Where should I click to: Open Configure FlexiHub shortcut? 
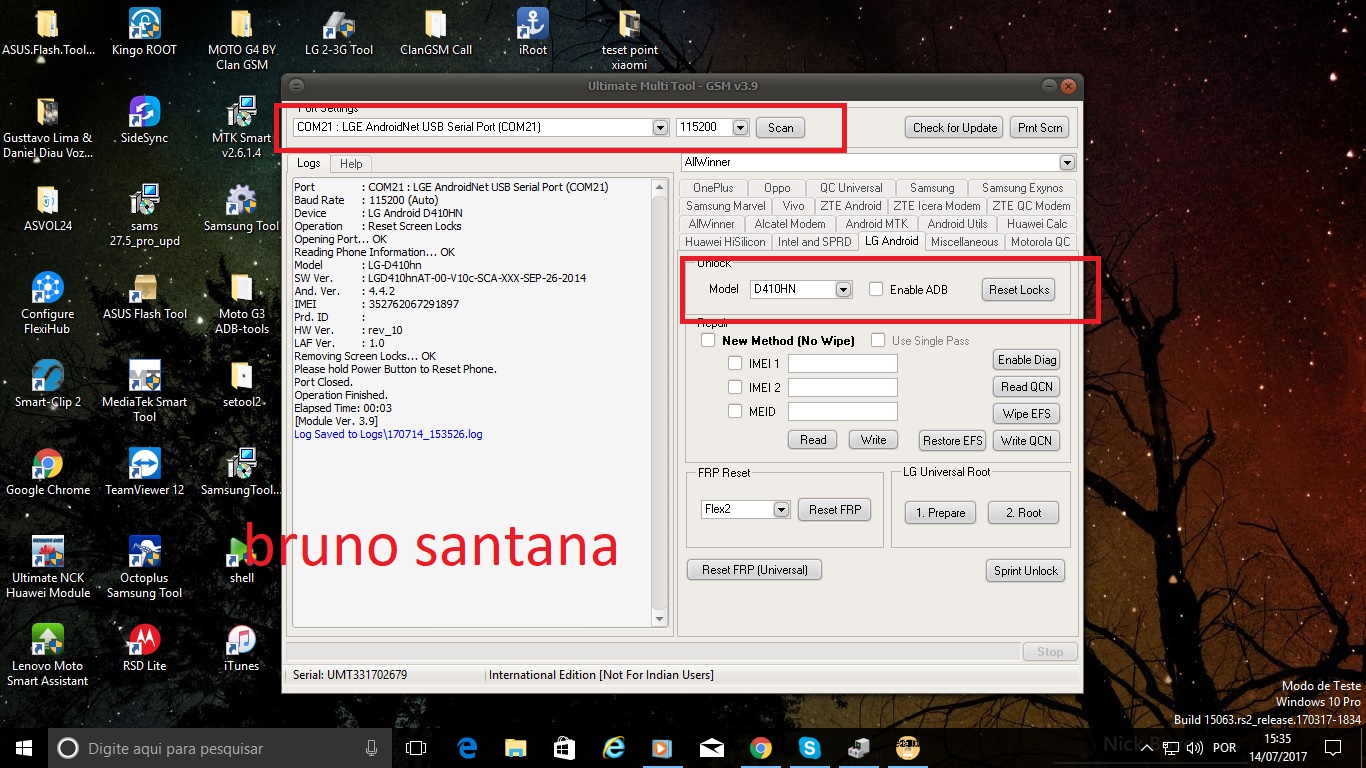pos(47,303)
